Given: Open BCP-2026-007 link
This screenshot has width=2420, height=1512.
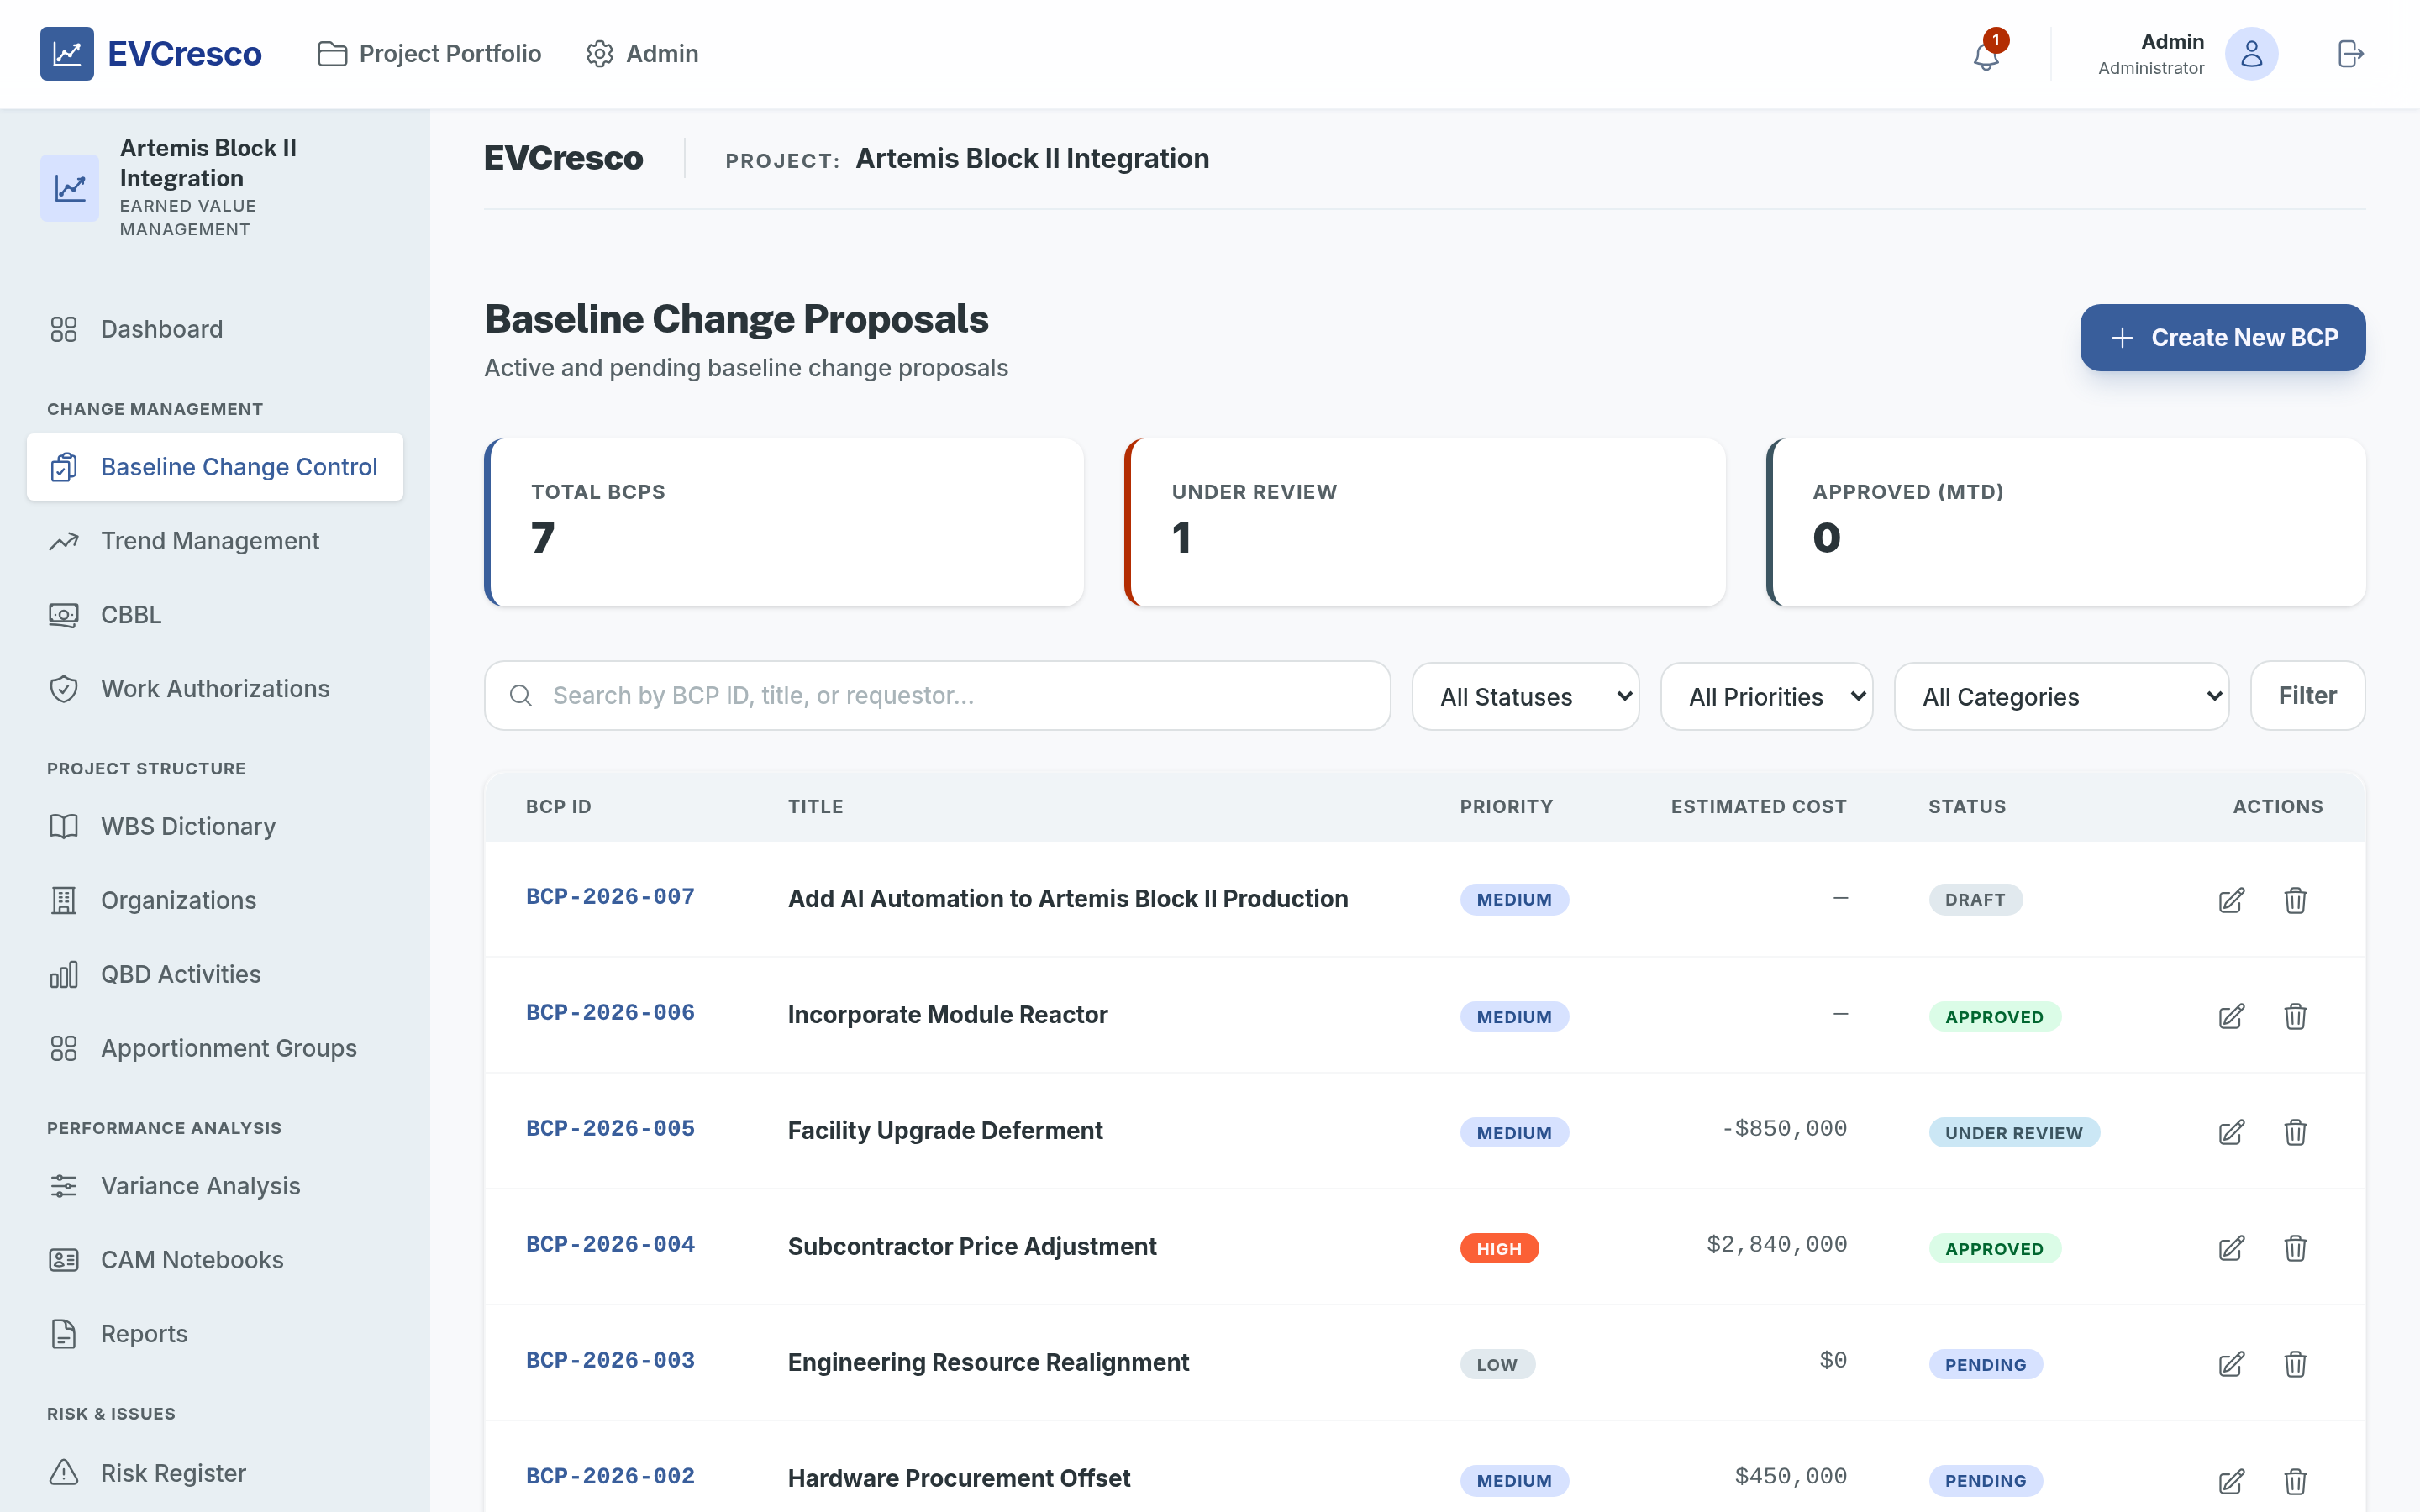Looking at the screenshot, I should [x=610, y=897].
